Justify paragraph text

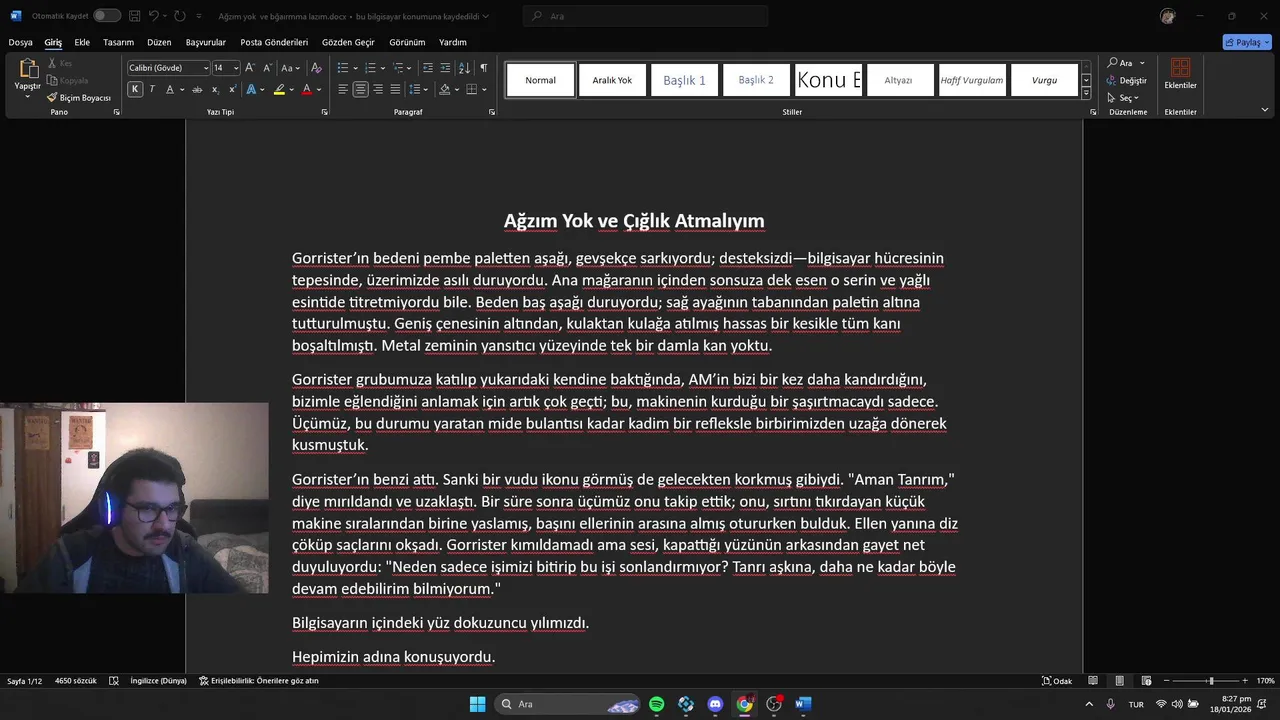pyautogui.click(x=395, y=89)
